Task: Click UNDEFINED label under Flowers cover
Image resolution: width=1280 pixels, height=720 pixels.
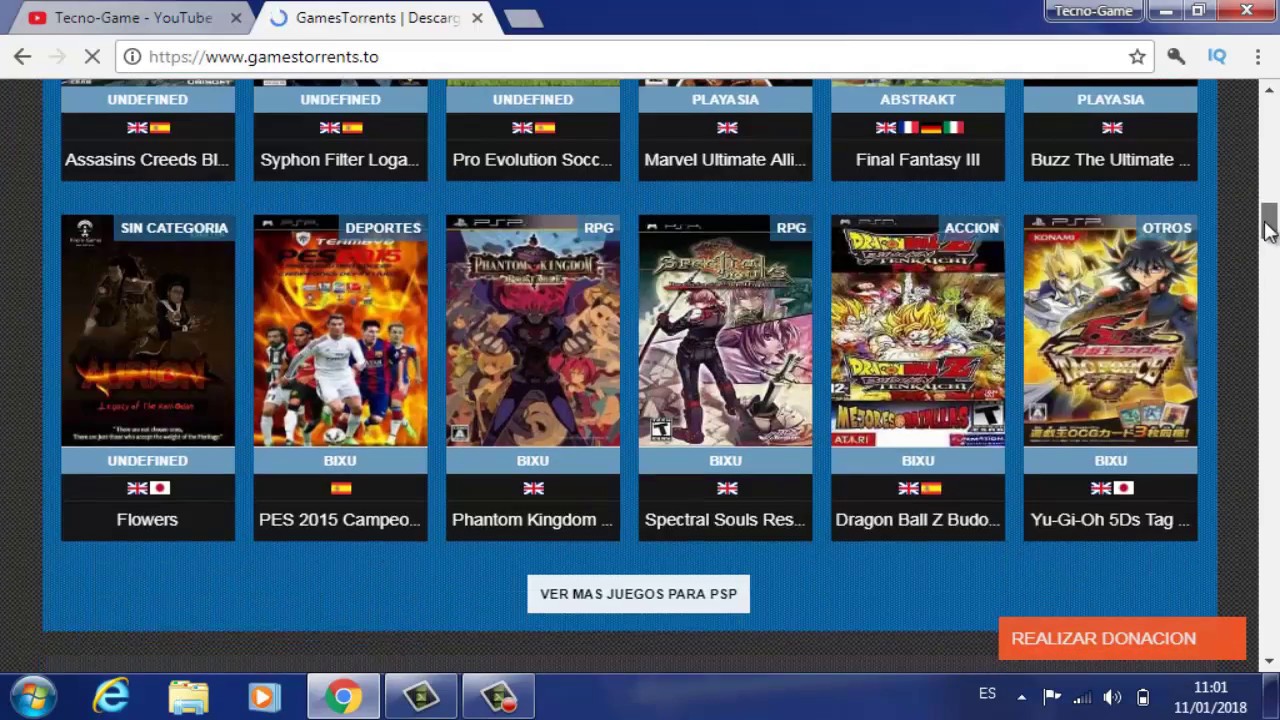Action: click(148, 460)
